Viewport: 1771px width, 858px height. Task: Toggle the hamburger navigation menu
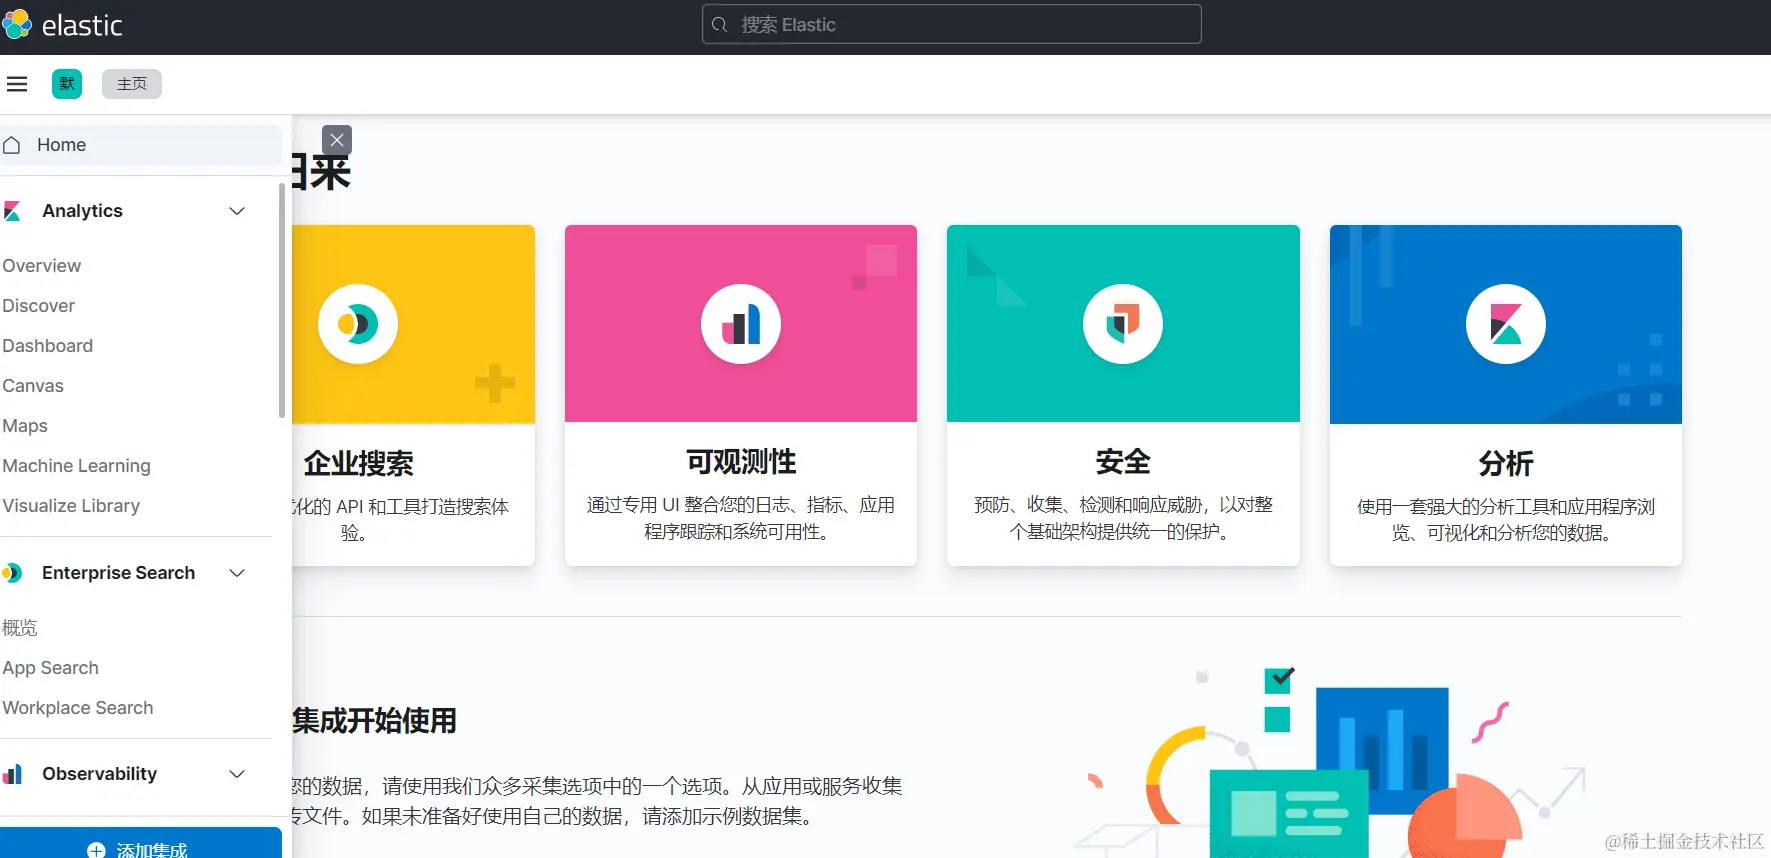tap(17, 84)
